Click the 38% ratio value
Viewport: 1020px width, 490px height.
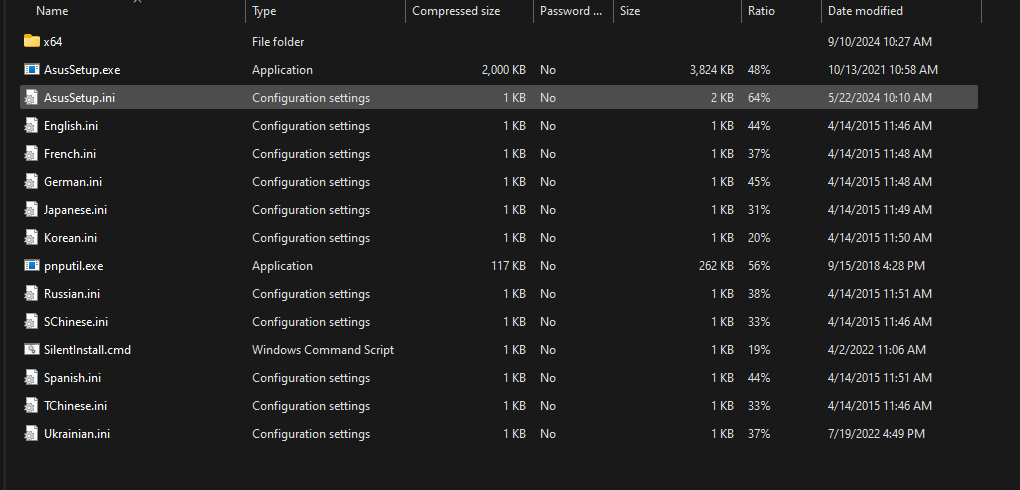coord(759,293)
